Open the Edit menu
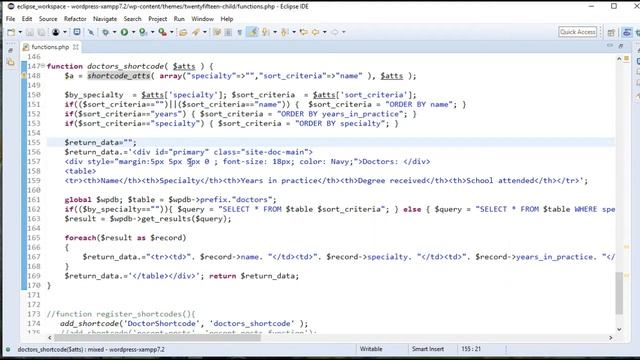640x360 pixels. pos(27,19)
